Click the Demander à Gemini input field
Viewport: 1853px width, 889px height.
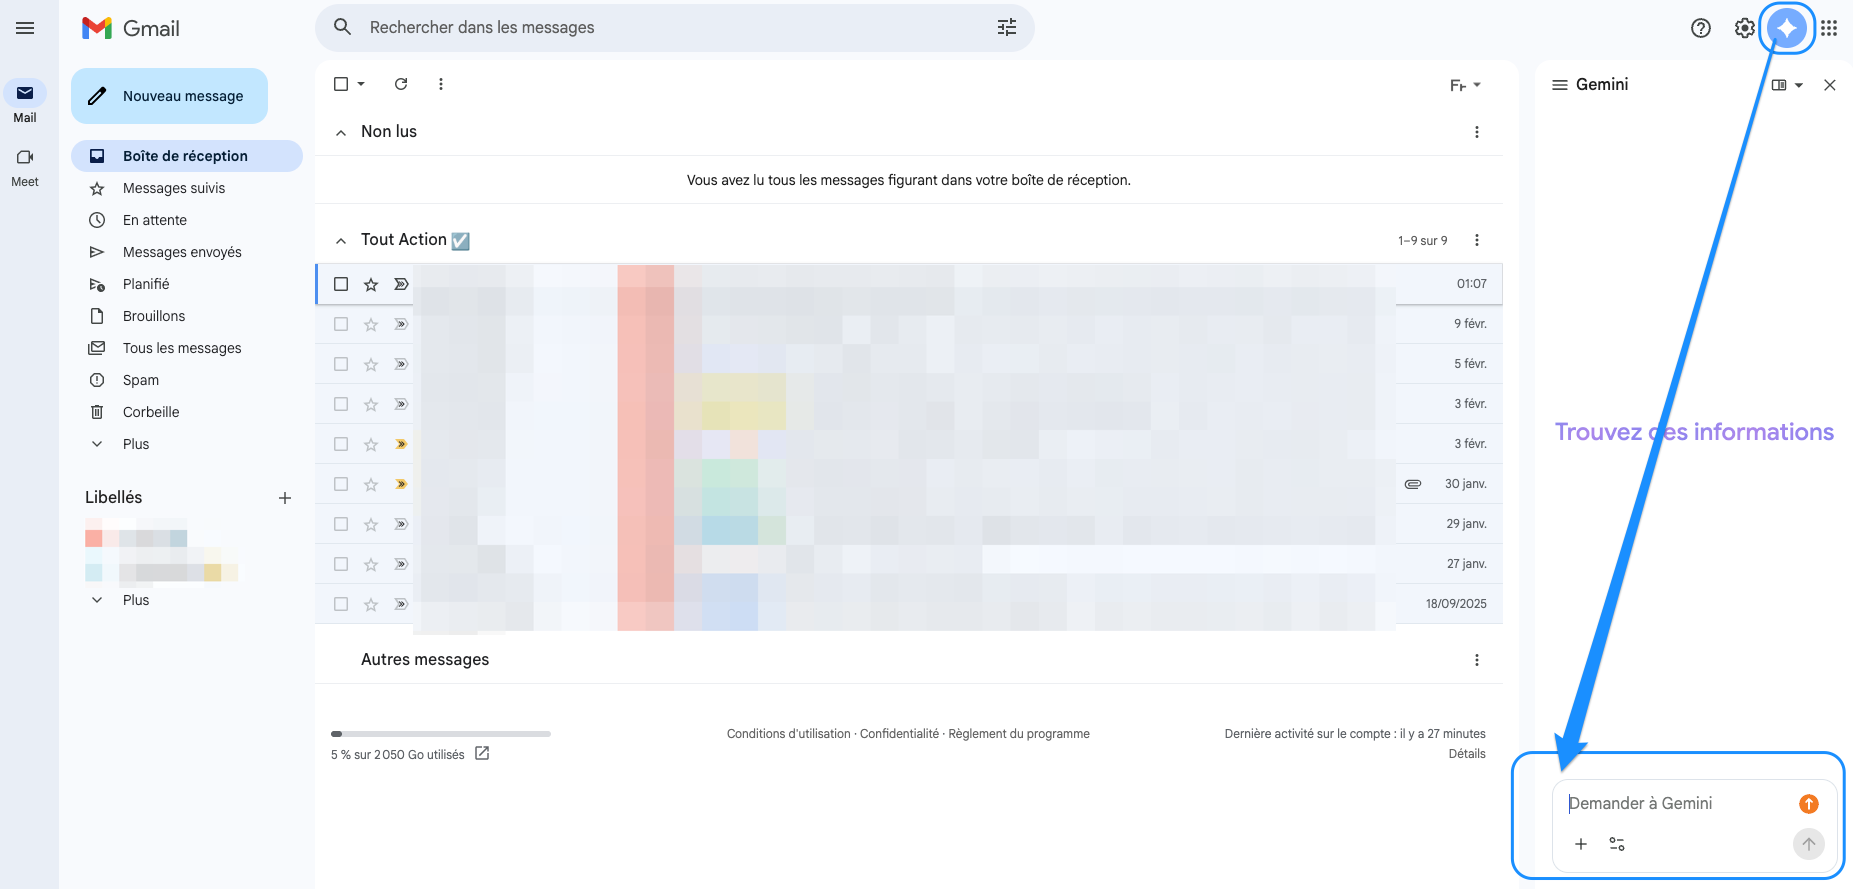[1675, 804]
